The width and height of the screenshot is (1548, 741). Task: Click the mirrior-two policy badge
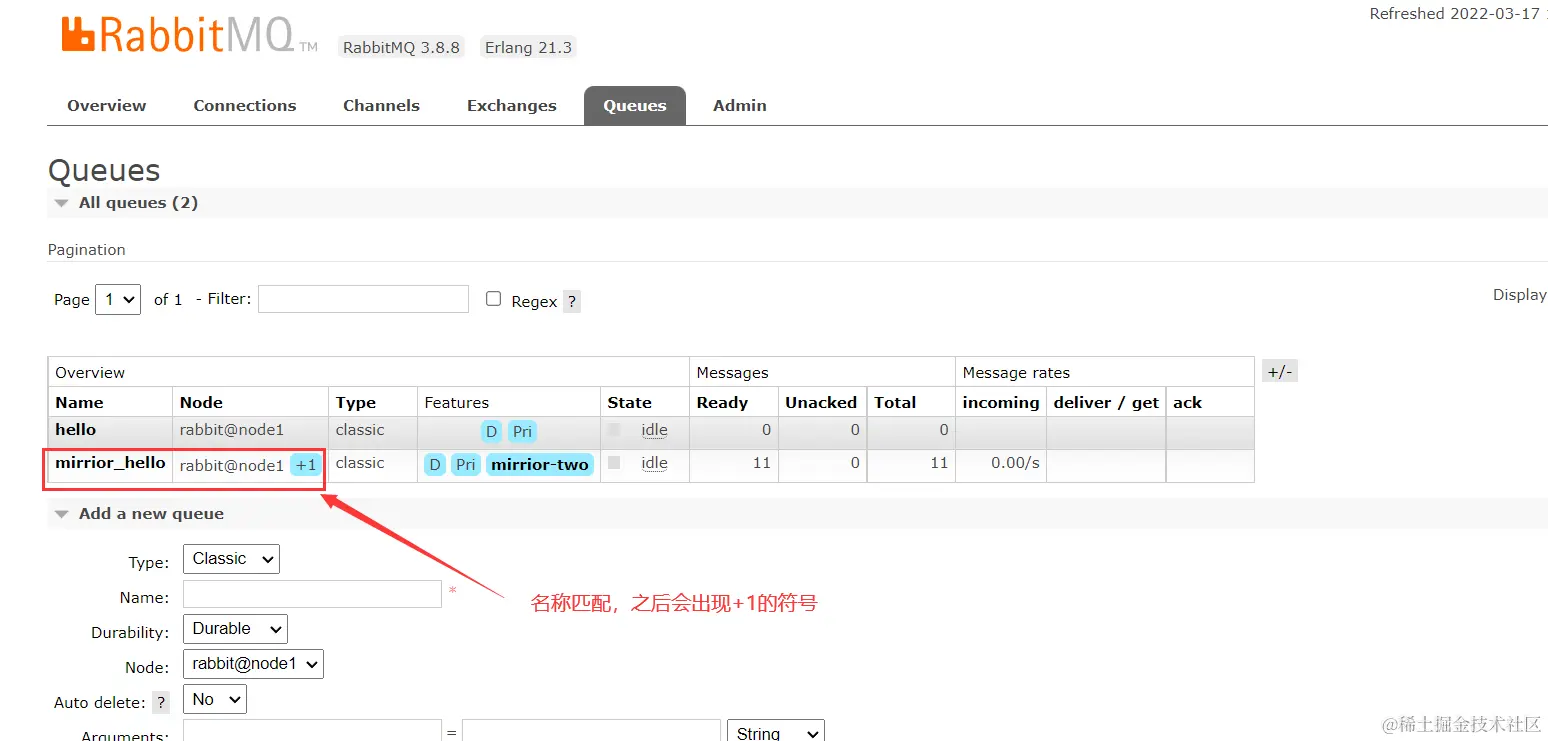(x=540, y=465)
